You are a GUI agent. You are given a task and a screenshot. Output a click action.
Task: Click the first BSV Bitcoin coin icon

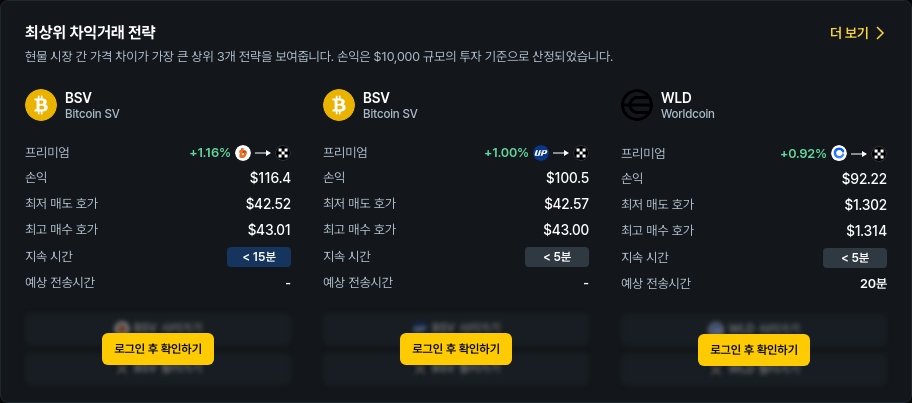(41, 105)
